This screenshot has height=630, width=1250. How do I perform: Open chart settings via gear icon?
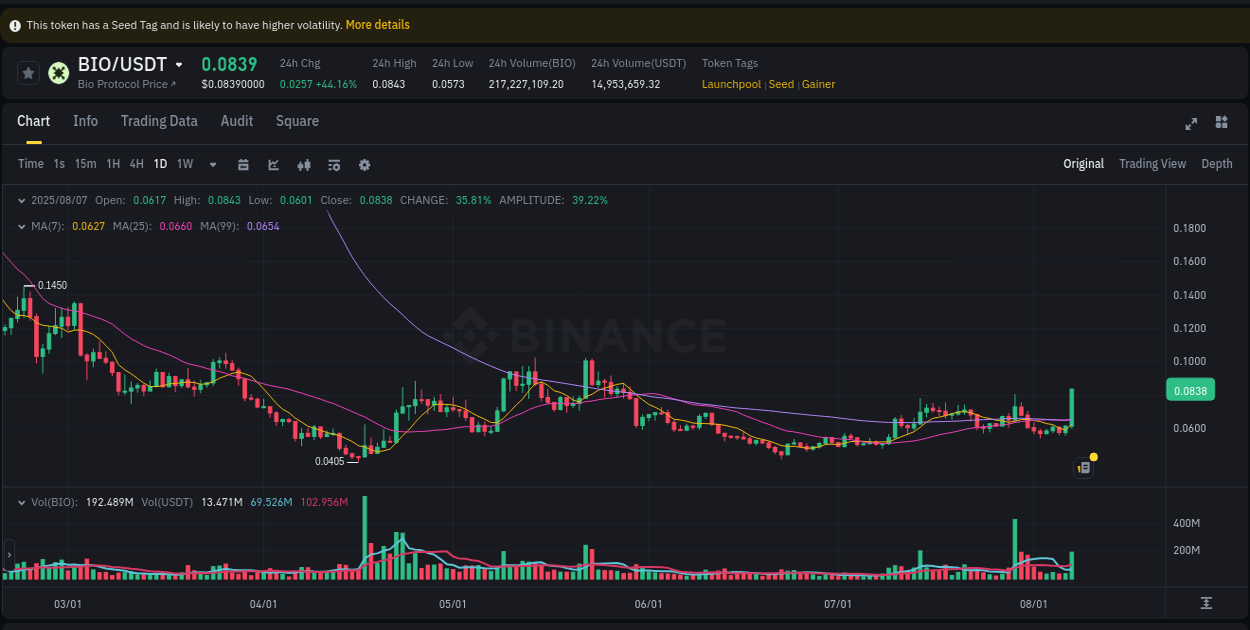(x=364, y=164)
